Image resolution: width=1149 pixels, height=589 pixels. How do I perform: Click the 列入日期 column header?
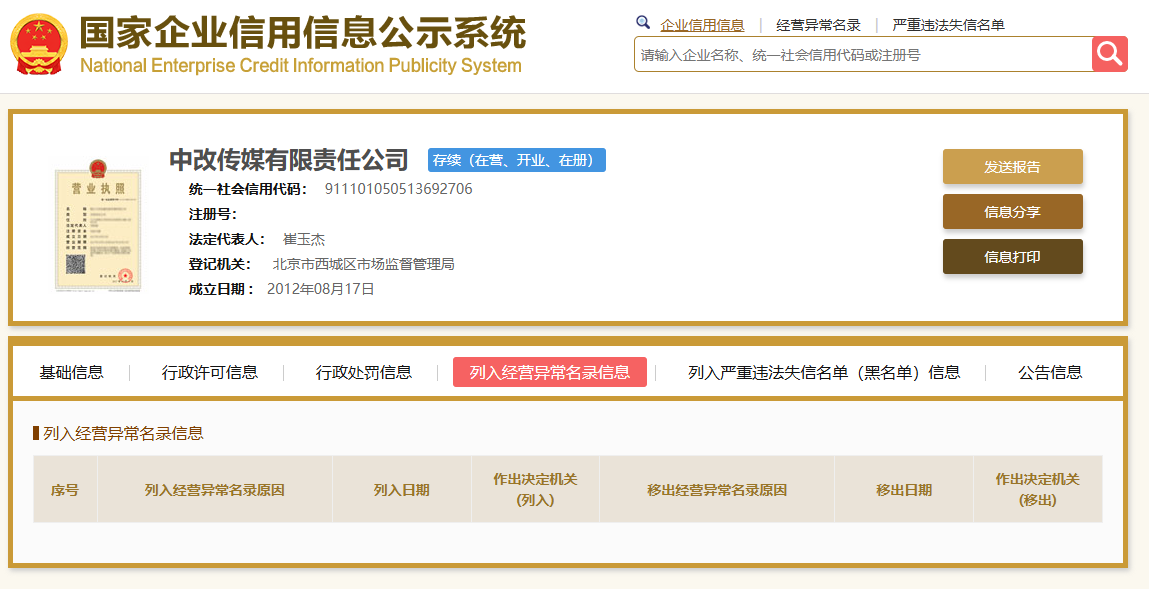(x=402, y=489)
